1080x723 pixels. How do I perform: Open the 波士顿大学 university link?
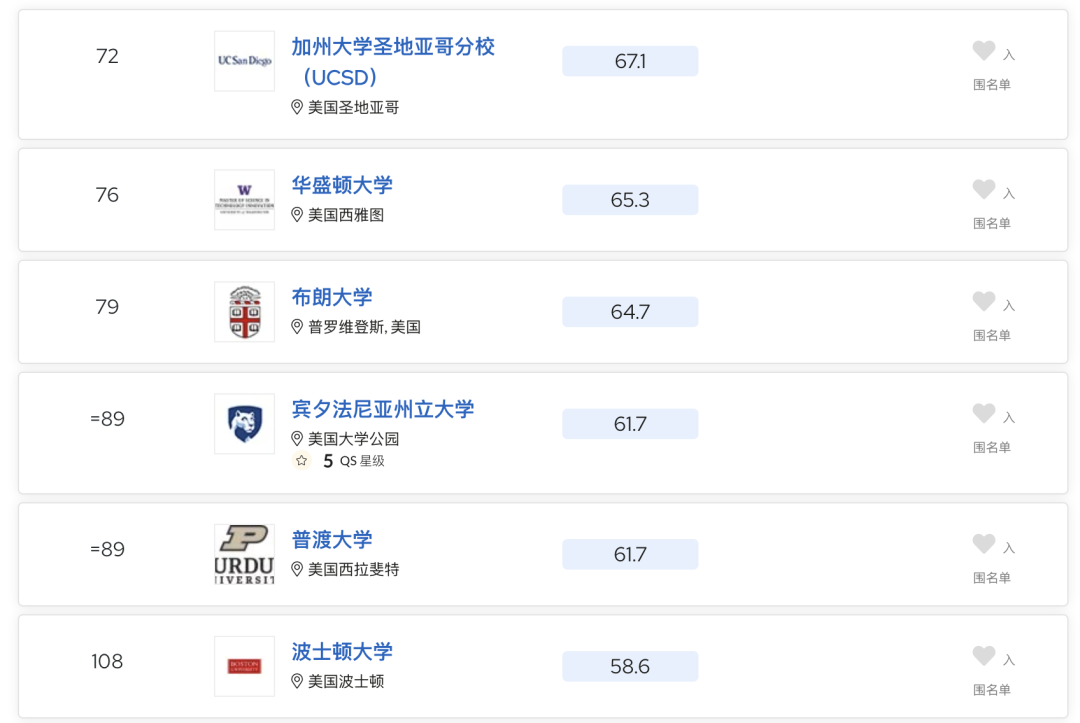pos(342,651)
